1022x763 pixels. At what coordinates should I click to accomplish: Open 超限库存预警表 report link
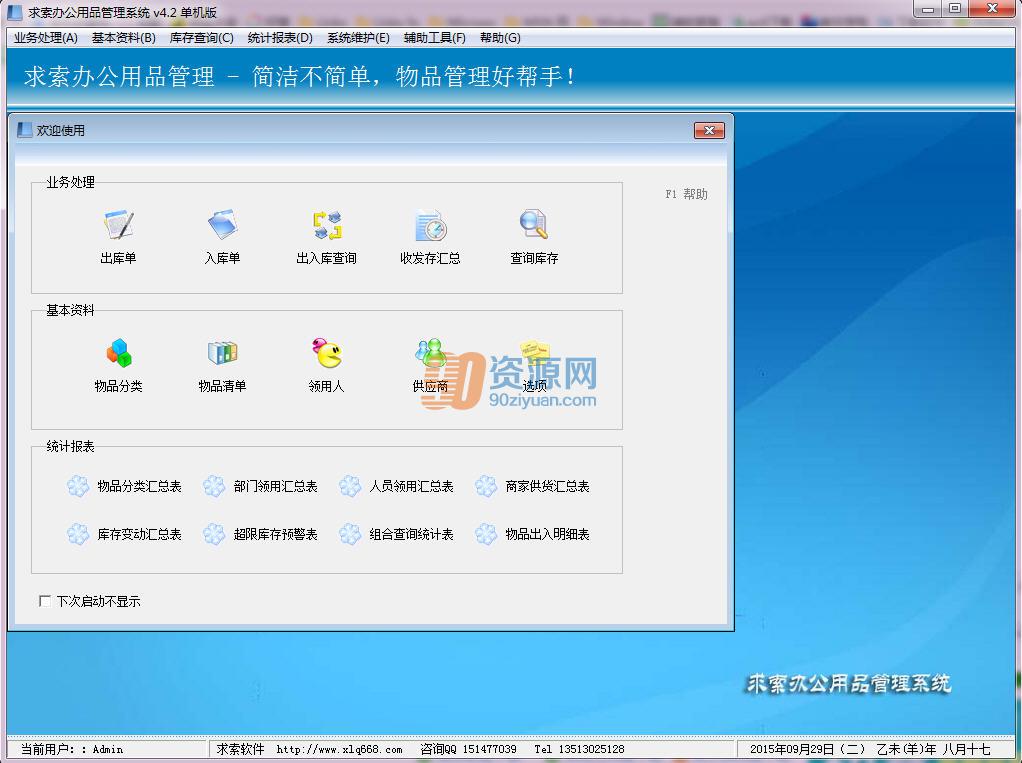(275, 534)
